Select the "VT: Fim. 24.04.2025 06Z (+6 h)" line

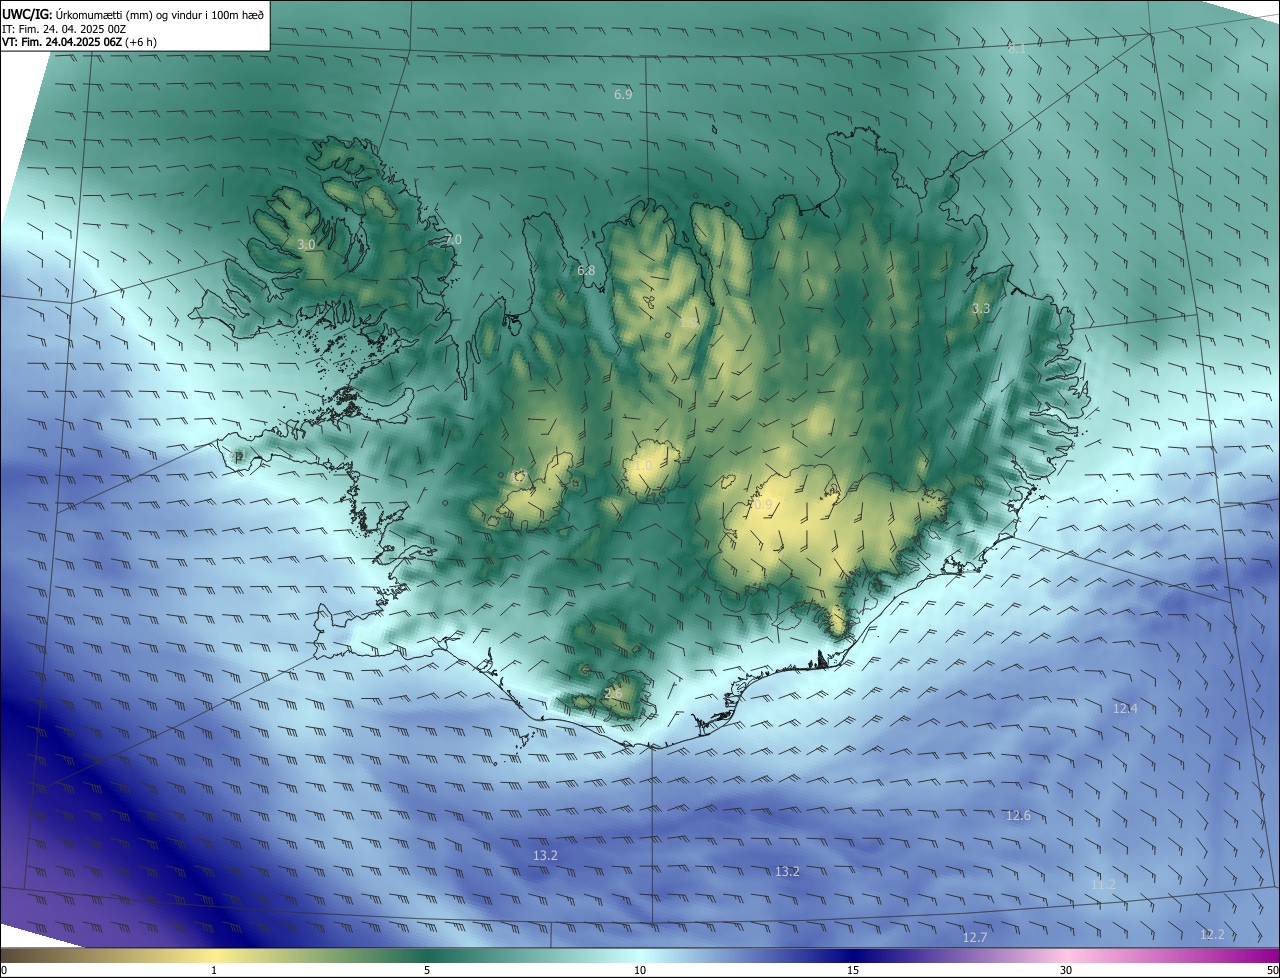tap(79, 42)
